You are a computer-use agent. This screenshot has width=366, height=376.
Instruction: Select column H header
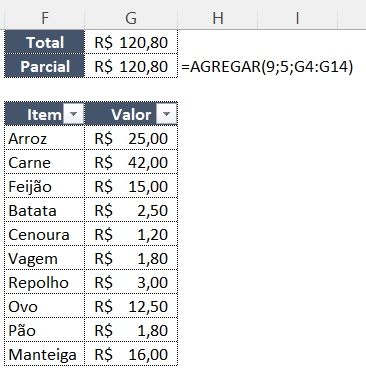pyautogui.click(x=218, y=18)
